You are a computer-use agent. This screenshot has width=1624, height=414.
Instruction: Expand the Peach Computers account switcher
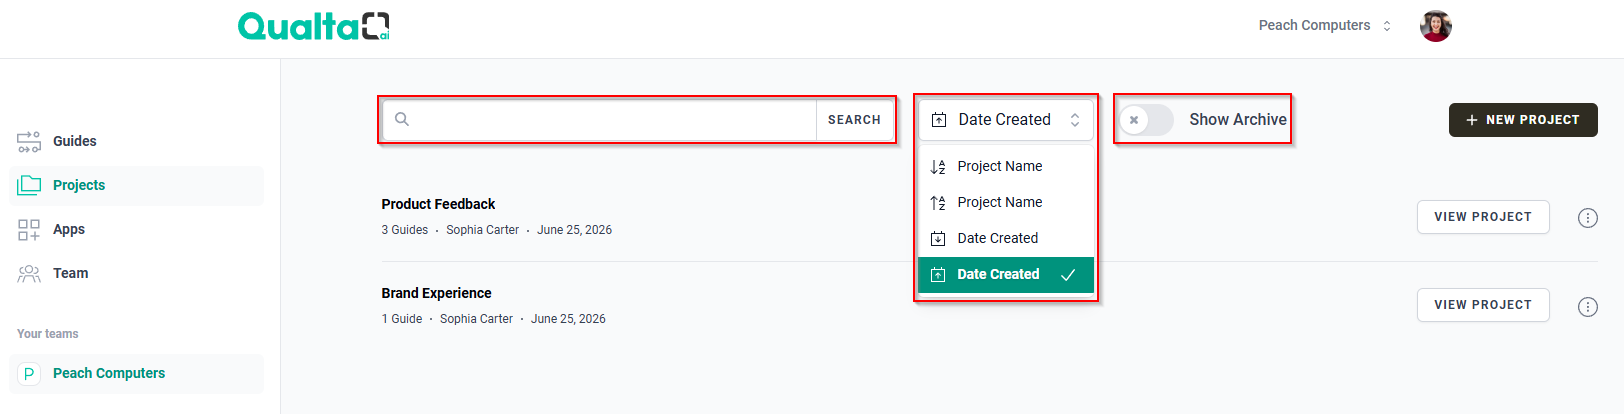pos(1324,26)
